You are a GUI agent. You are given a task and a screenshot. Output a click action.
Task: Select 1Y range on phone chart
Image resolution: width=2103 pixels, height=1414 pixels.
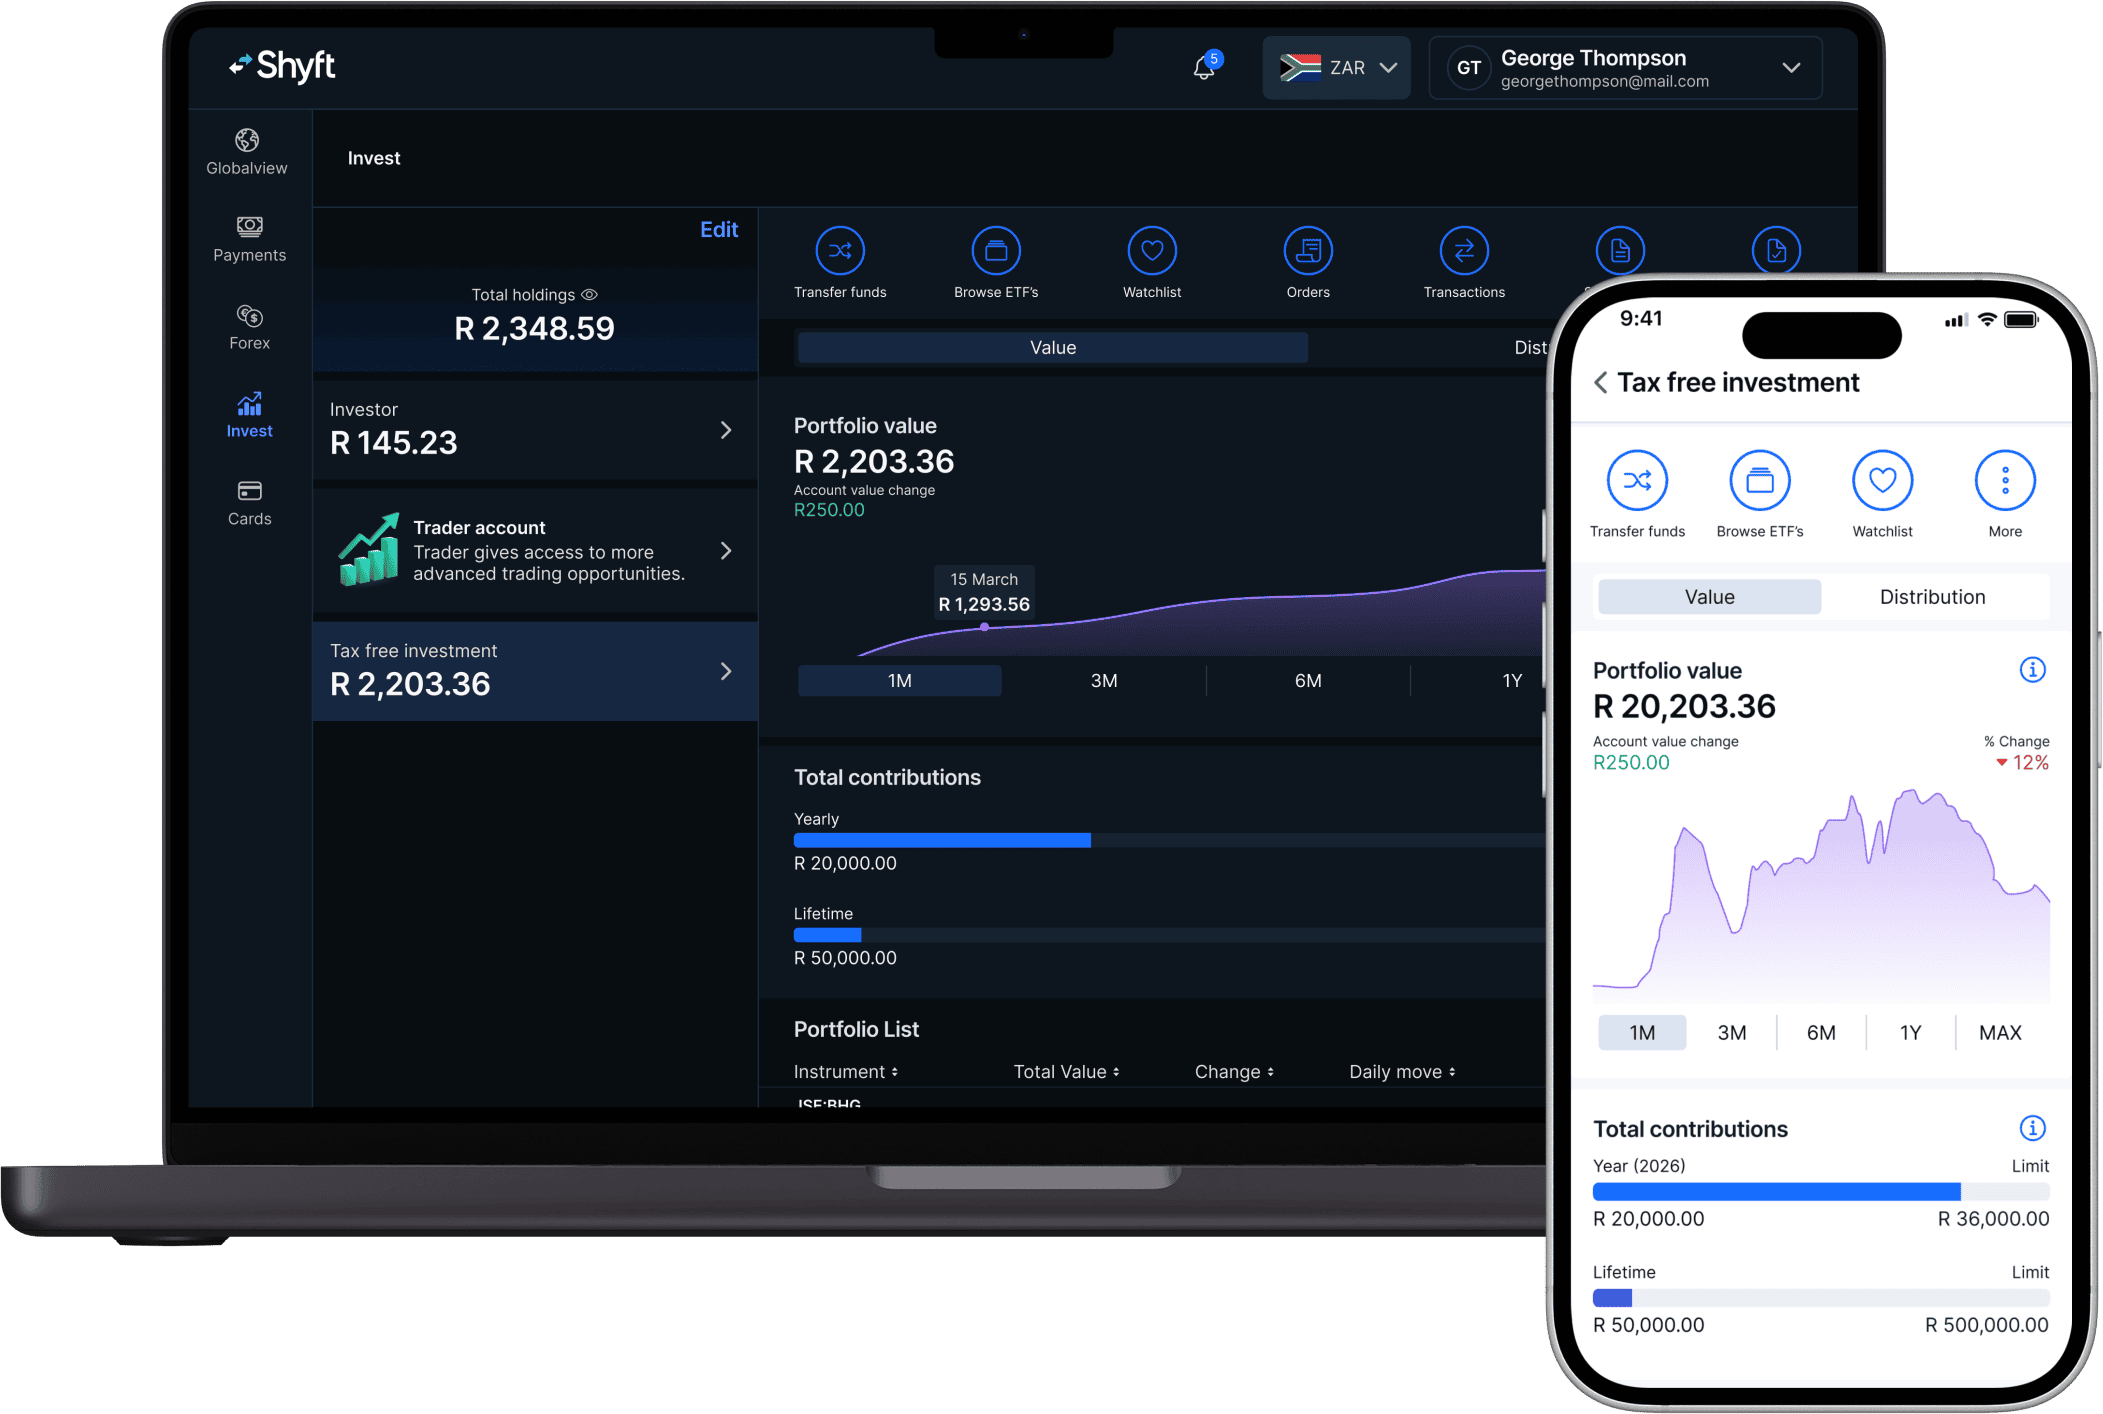(x=1910, y=1033)
